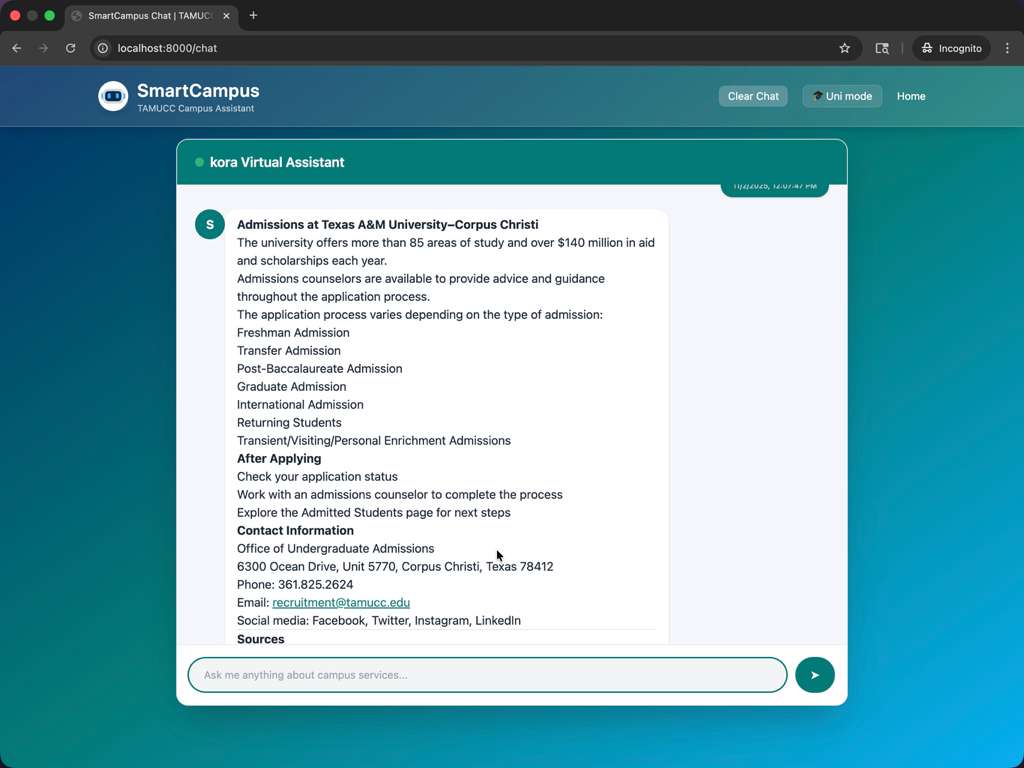
Task: Click the browser back arrow
Action: tap(17, 48)
